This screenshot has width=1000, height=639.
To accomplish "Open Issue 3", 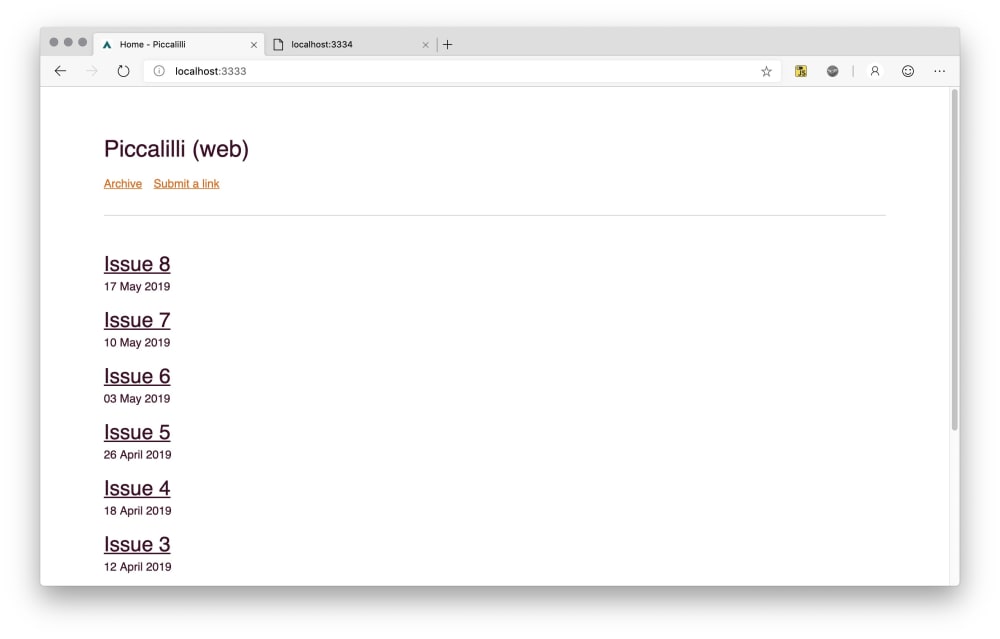I will 137,545.
